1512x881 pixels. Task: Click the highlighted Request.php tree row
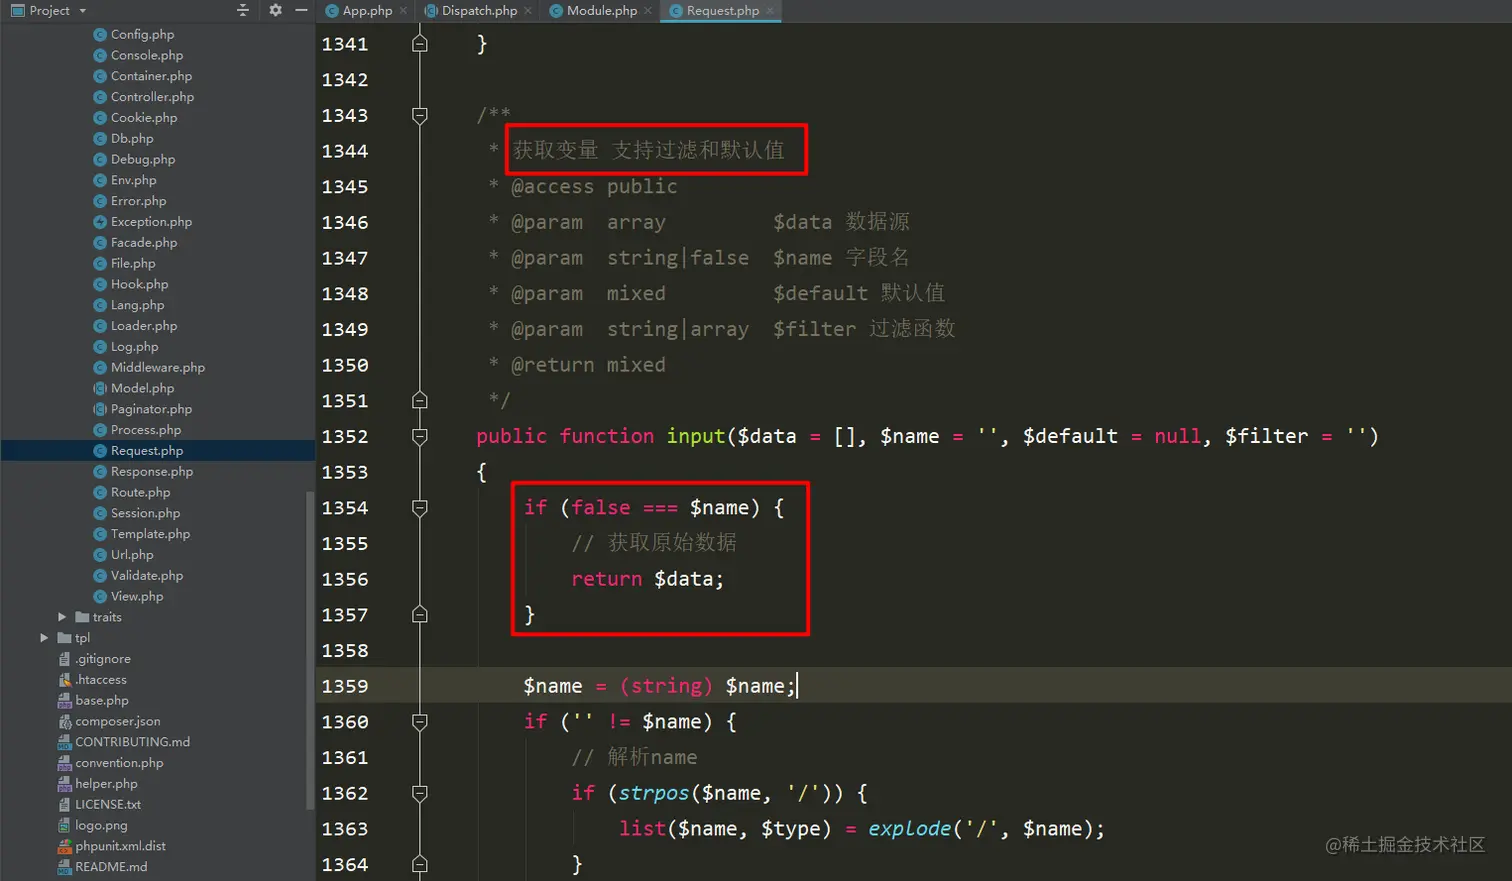click(158, 451)
